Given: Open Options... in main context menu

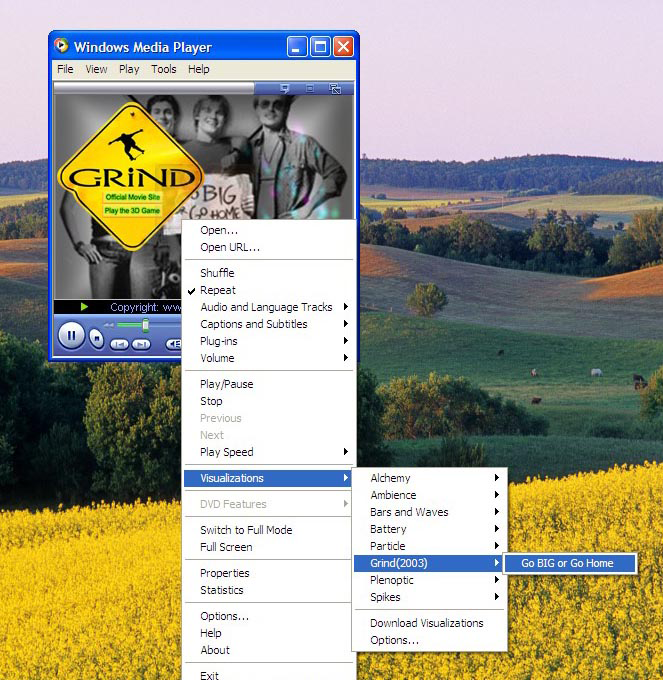Looking at the screenshot, I should point(268,616).
